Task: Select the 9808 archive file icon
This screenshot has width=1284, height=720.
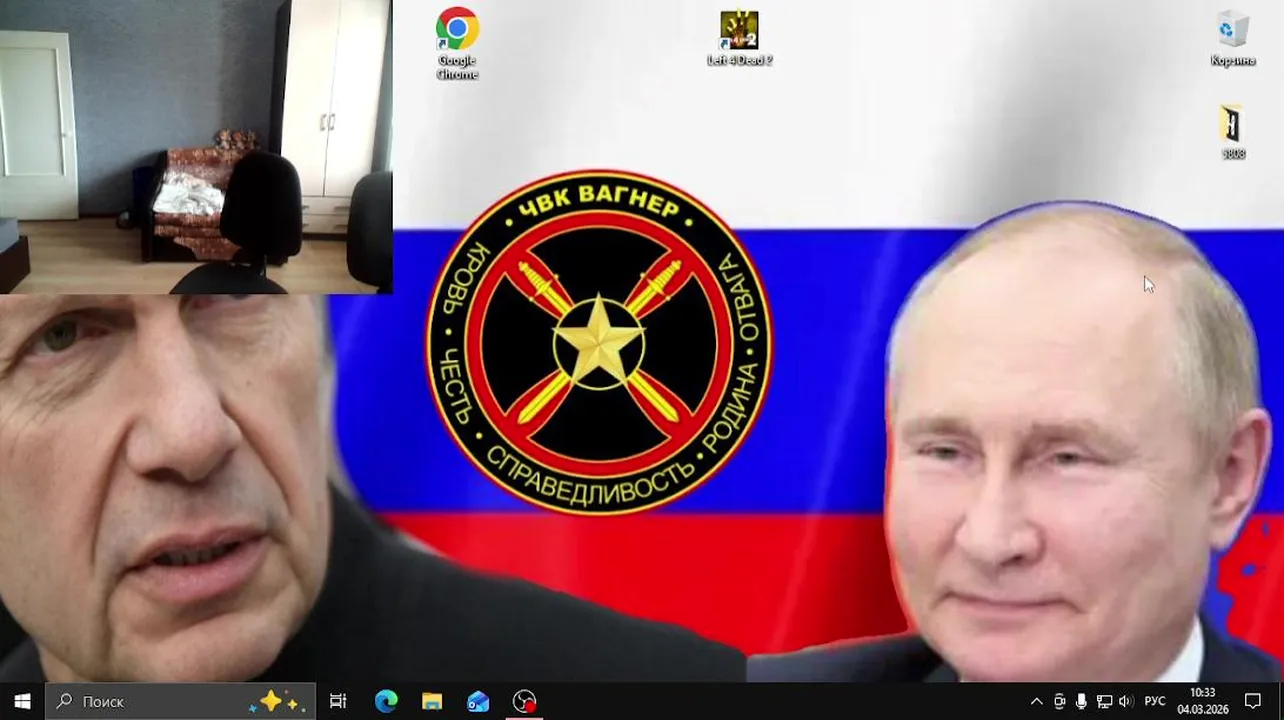Action: [x=1232, y=132]
